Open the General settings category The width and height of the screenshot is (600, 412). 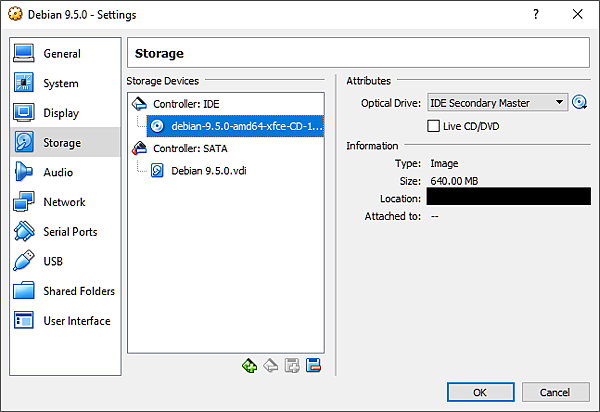62,54
